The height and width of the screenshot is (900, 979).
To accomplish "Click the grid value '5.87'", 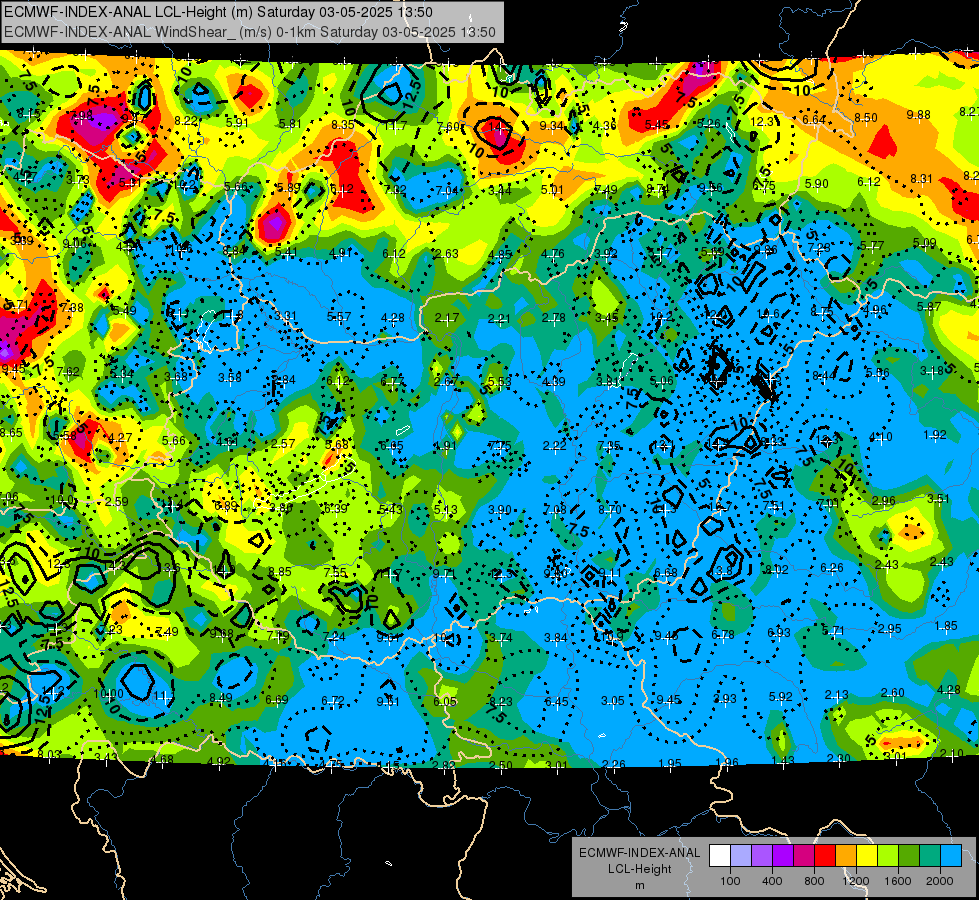I will click(x=929, y=307).
